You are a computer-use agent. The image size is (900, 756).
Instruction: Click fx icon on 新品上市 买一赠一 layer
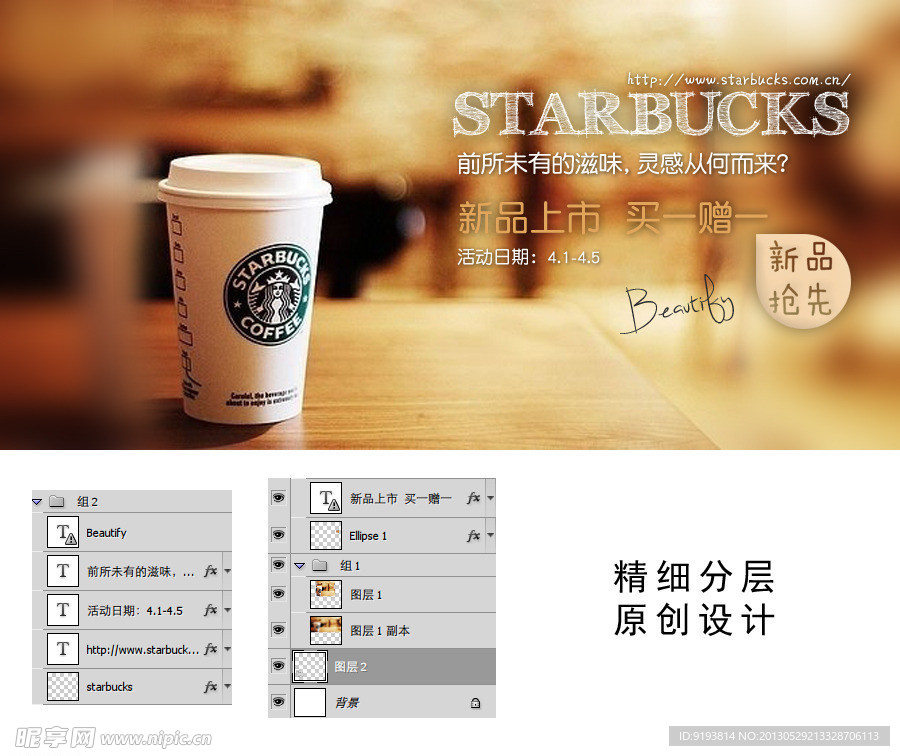point(473,498)
